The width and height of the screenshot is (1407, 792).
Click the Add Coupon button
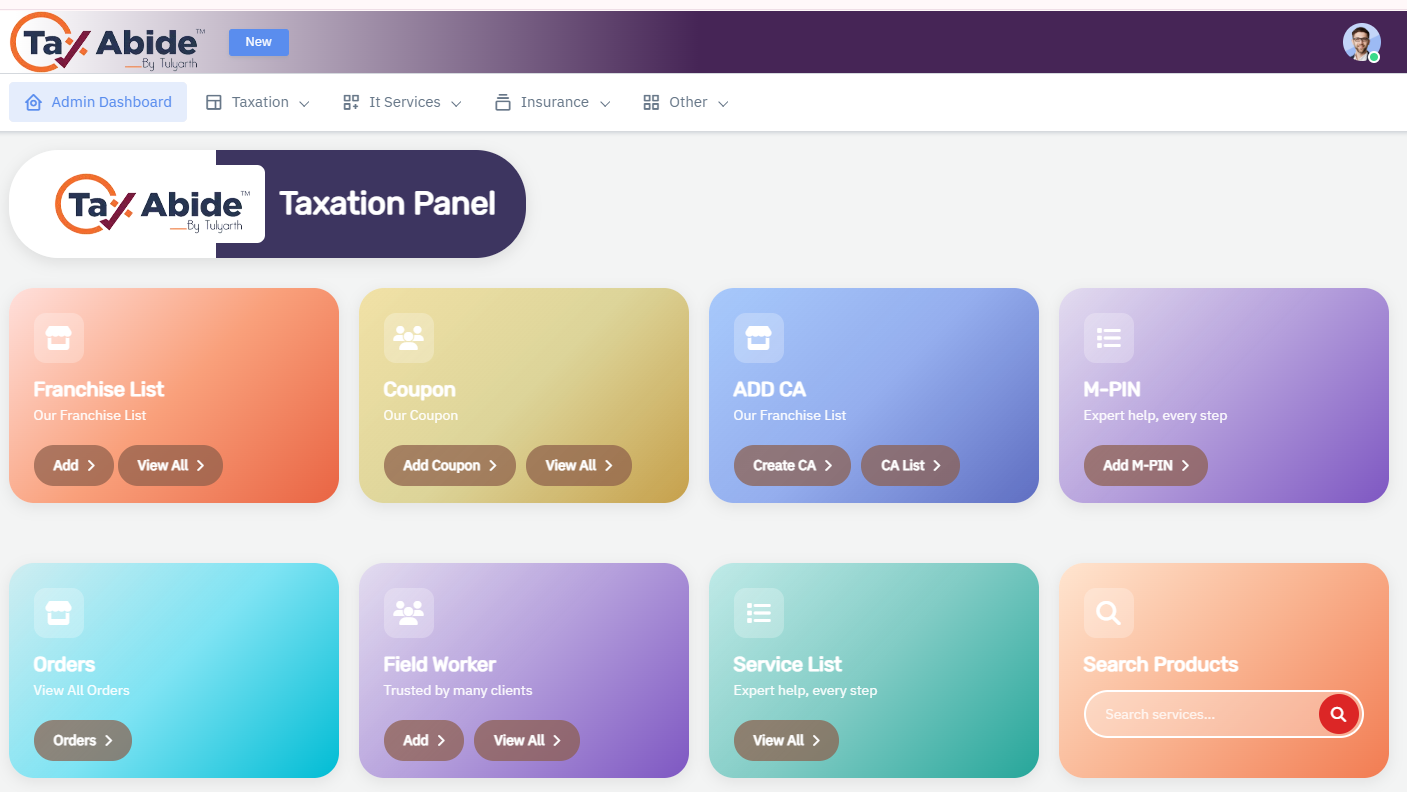coord(450,466)
